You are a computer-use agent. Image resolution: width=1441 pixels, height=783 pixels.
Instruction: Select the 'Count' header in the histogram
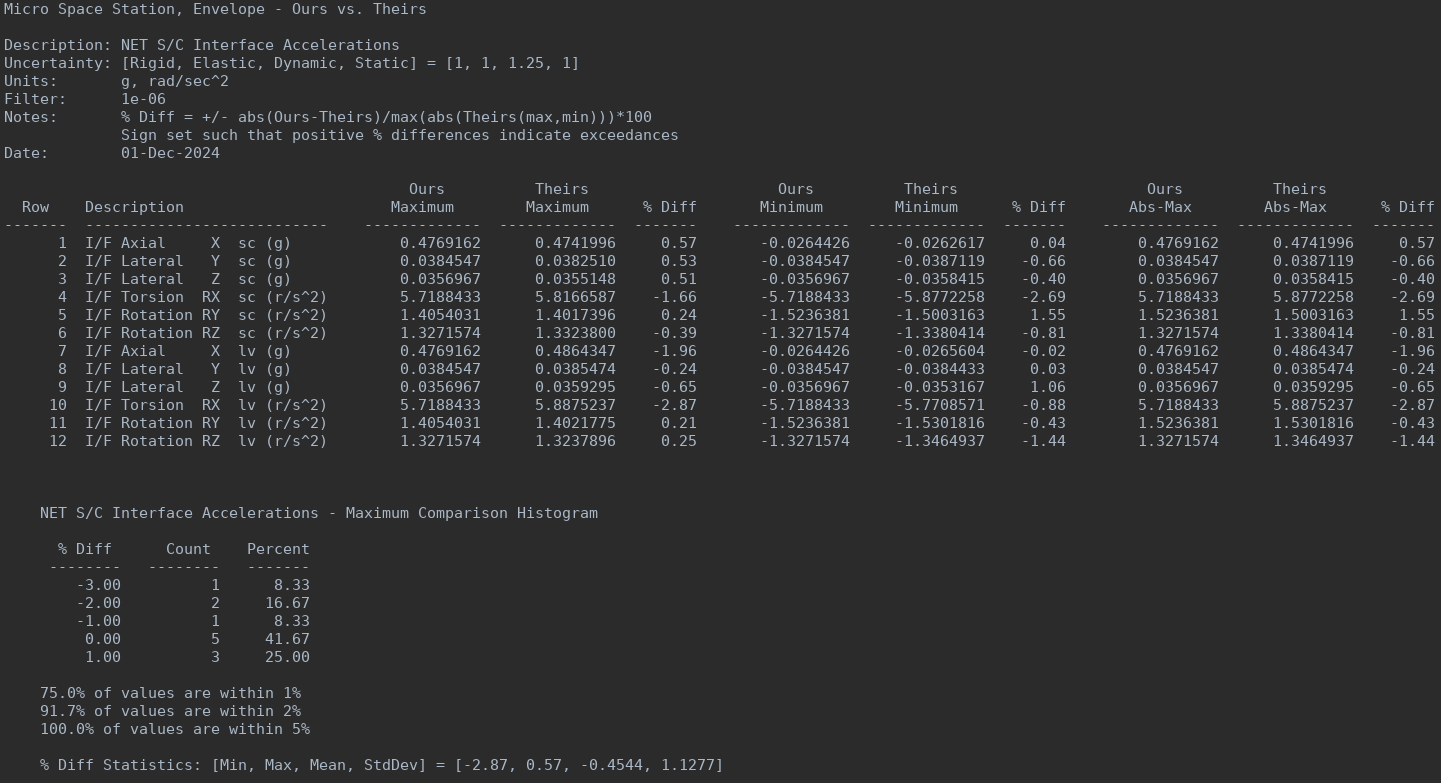click(188, 549)
